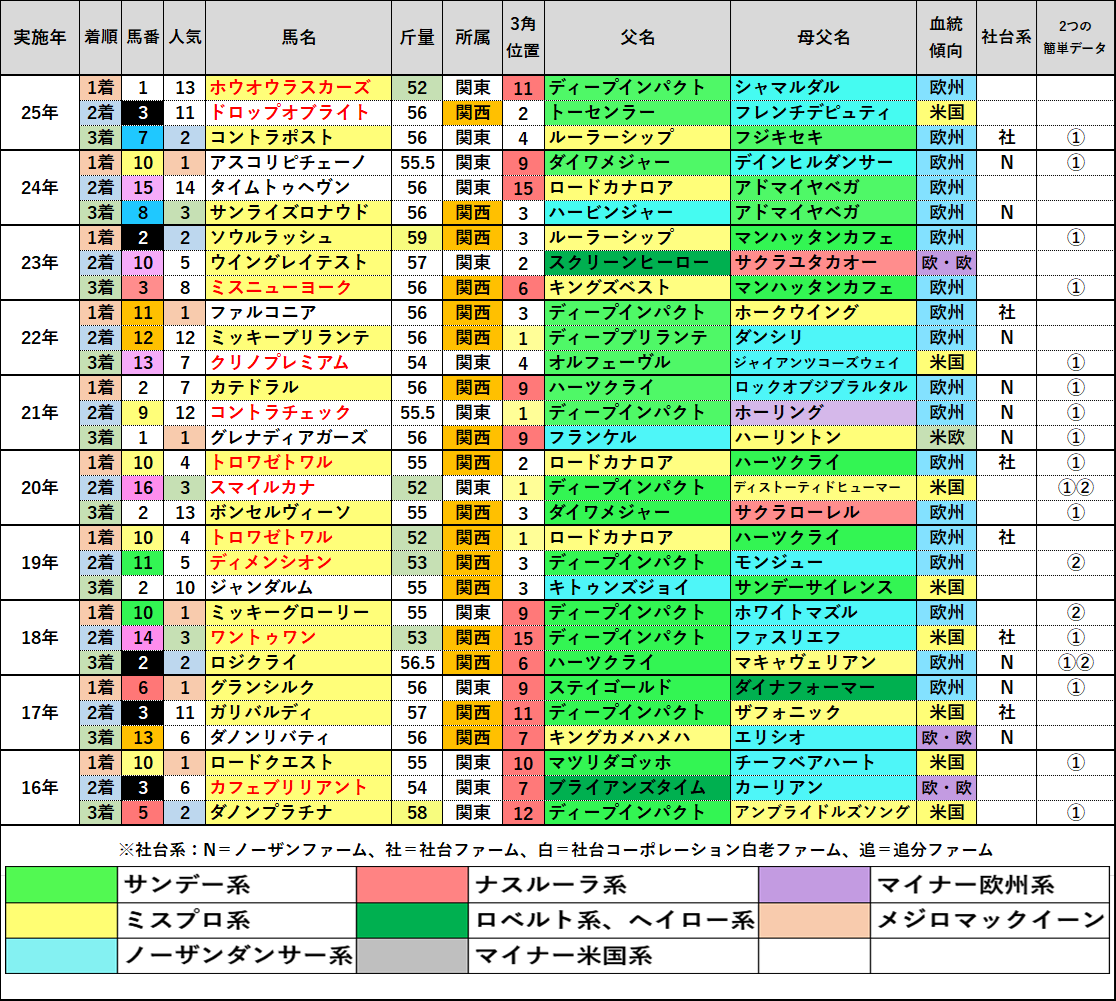Select the 19年 year cell

point(40,562)
